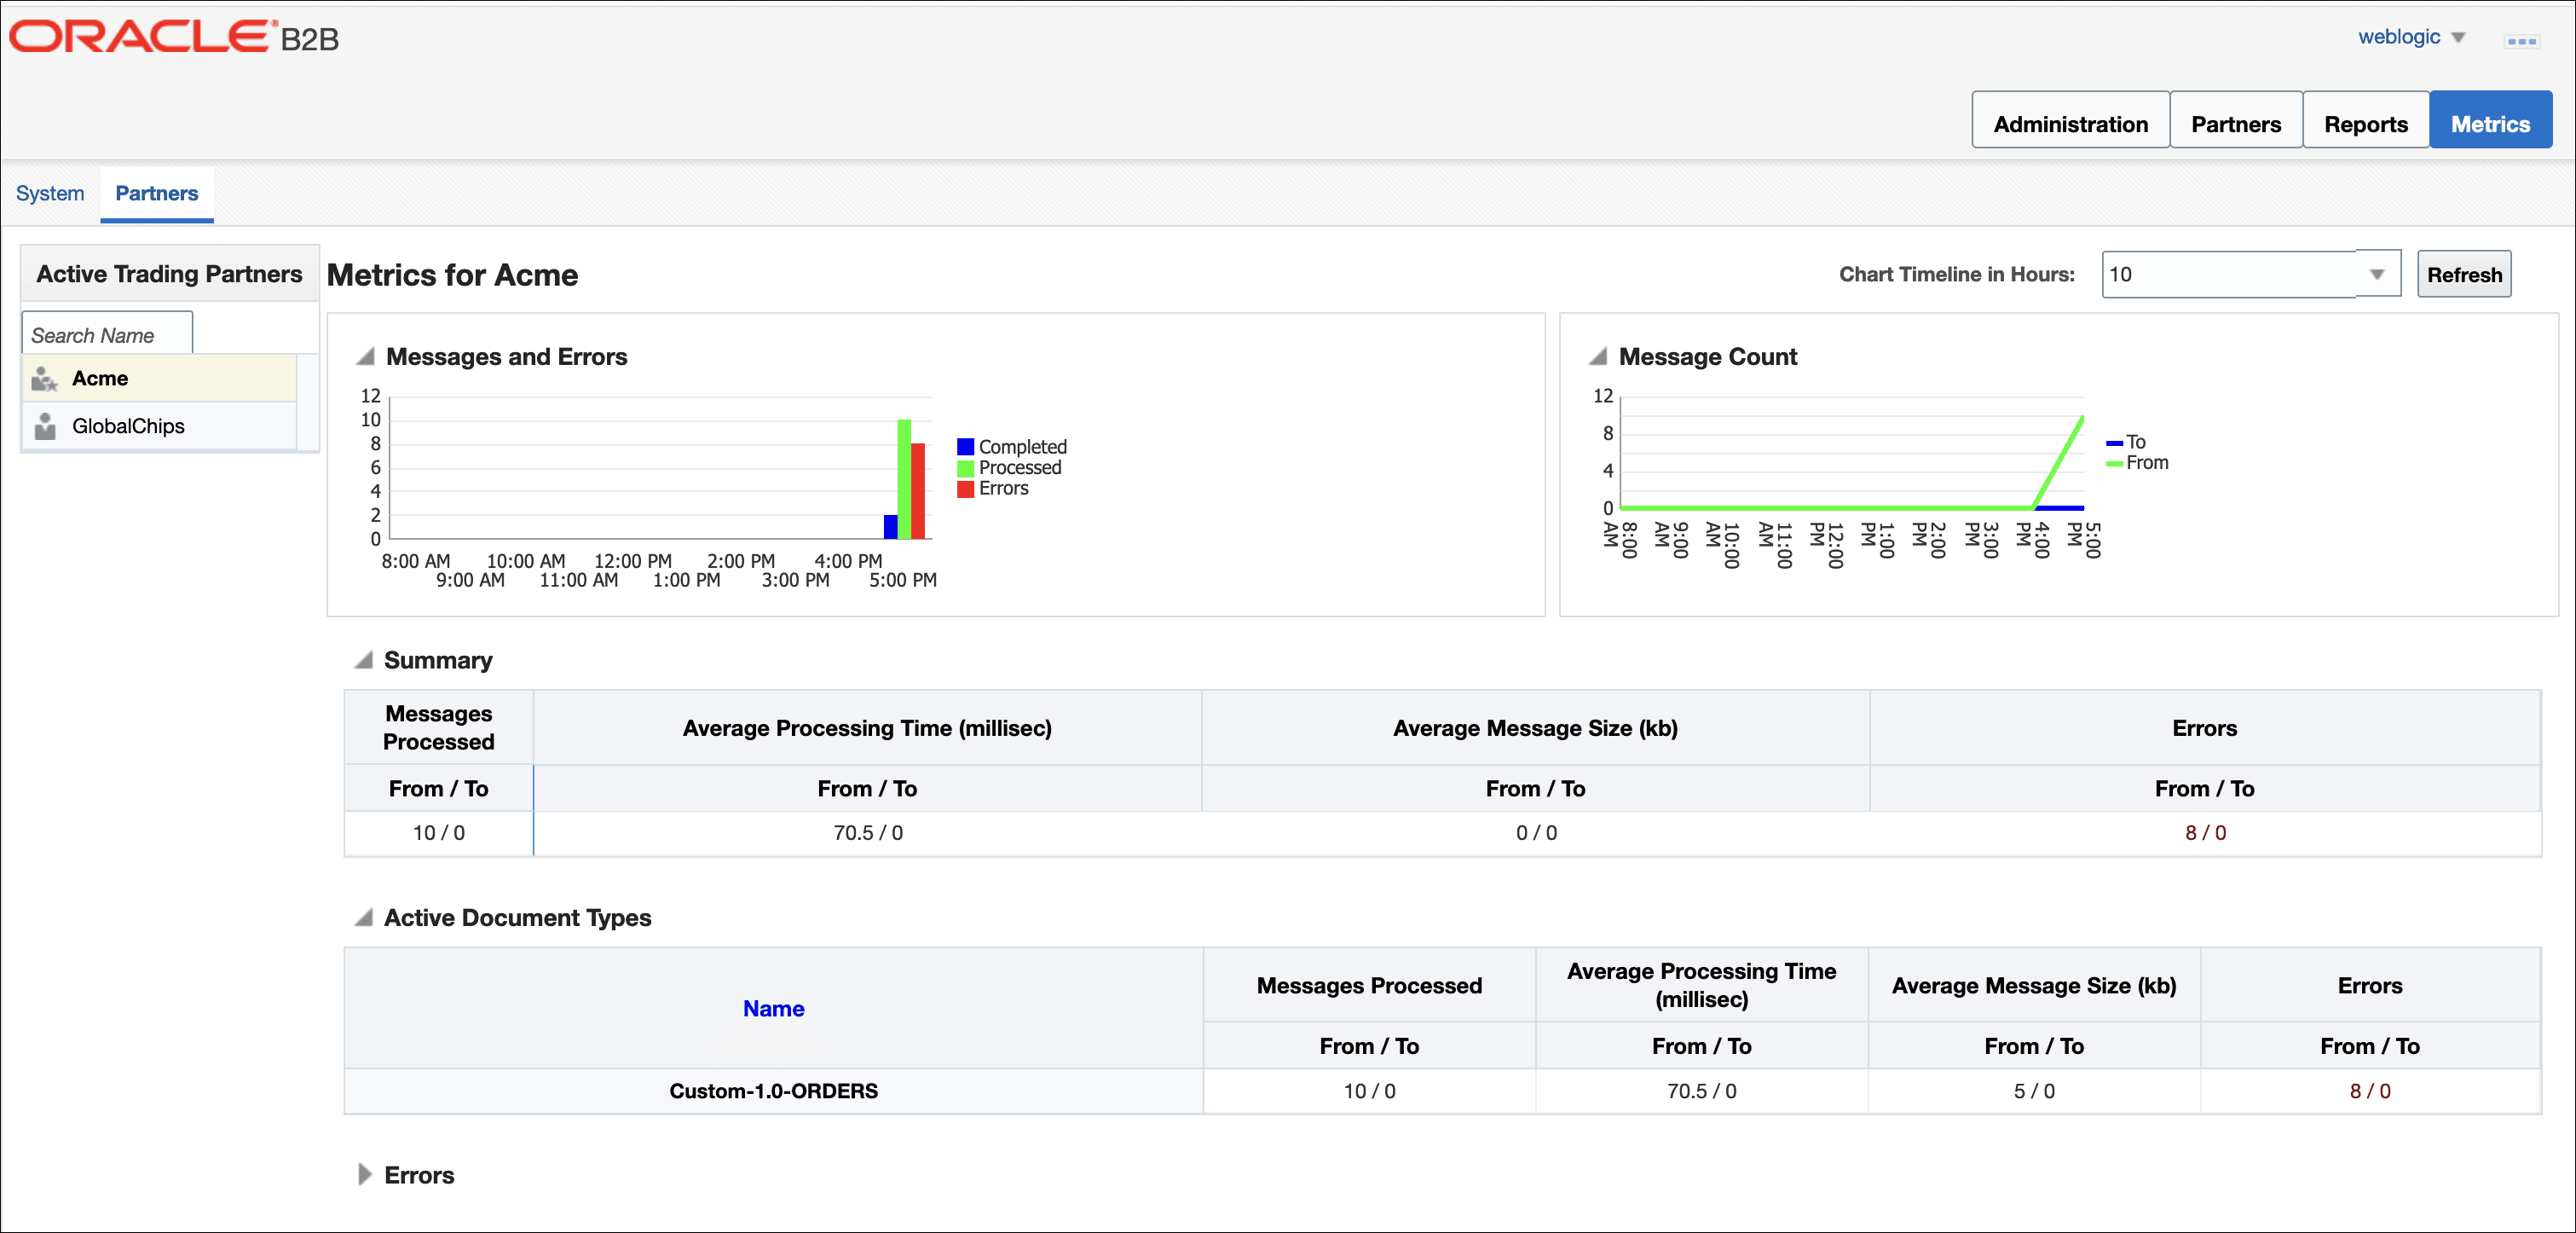Click the GlobalChips partner icon
The image size is (2576, 1233).
coord(44,426)
